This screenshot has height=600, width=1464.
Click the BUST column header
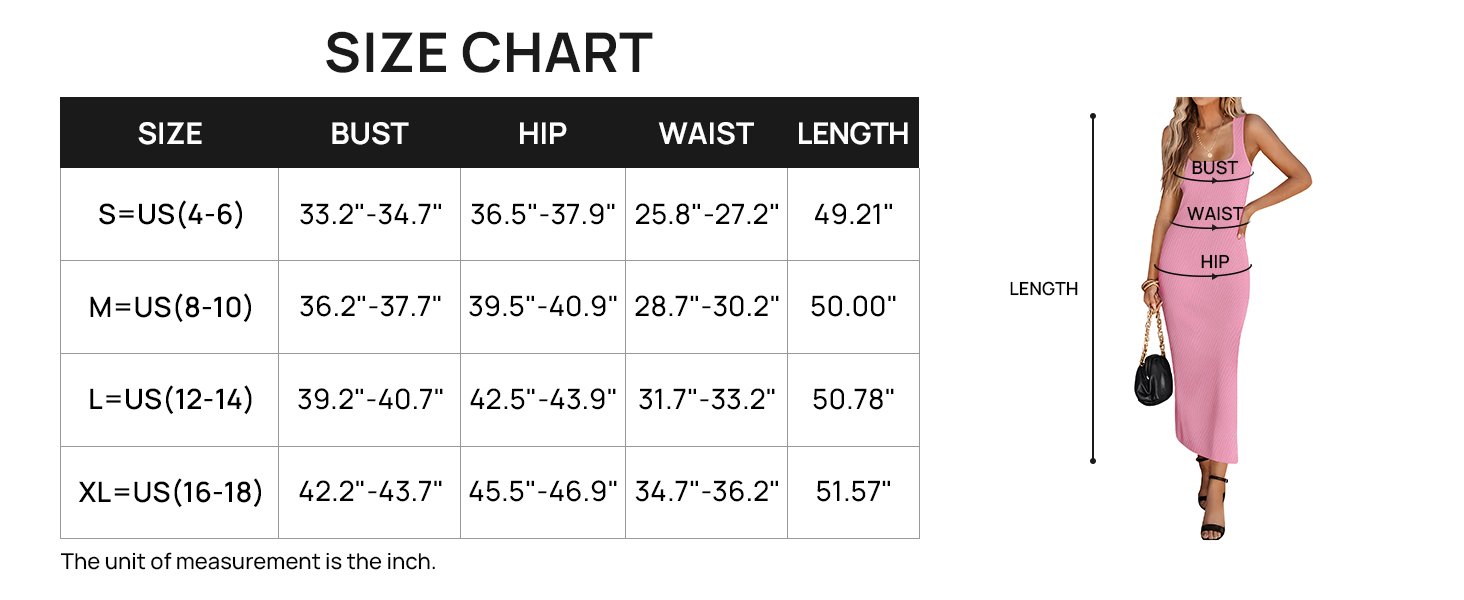369,134
